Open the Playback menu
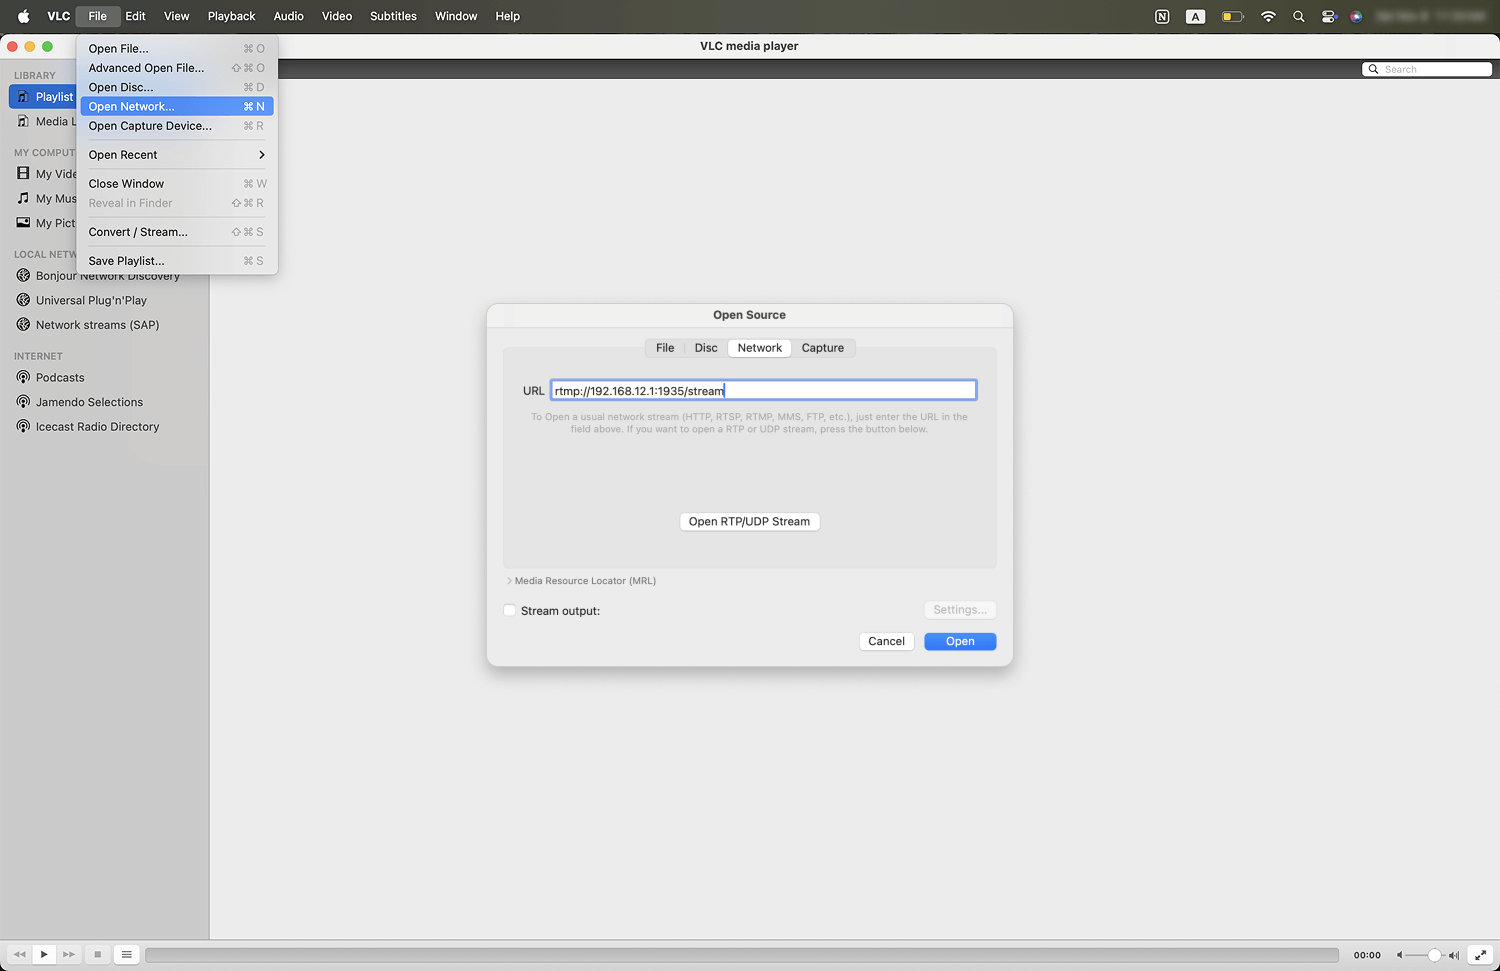Viewport: 1500px width, 971px height. (231, 16)
